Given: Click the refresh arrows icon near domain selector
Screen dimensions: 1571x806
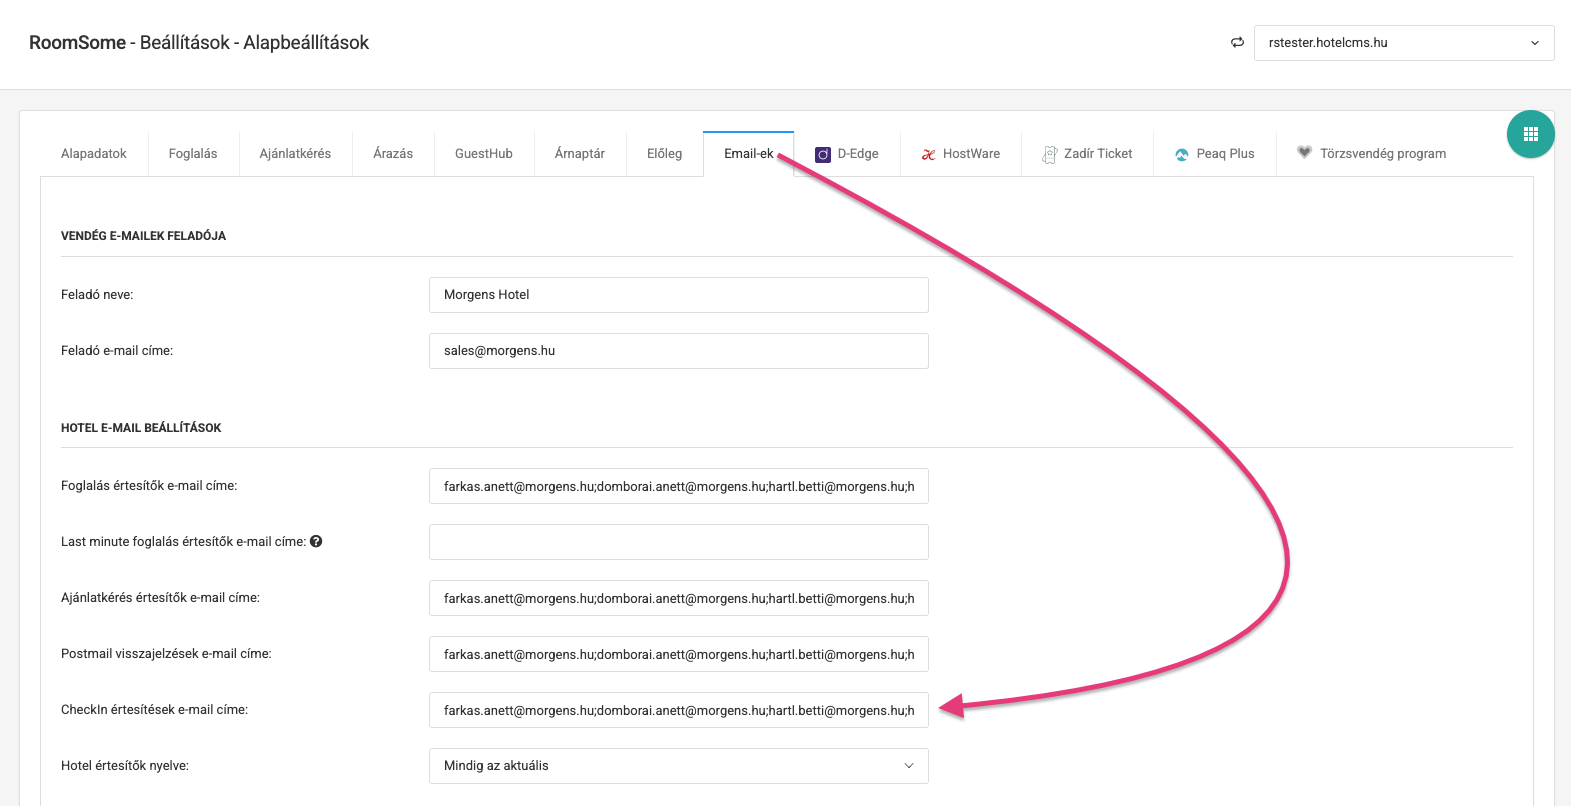Looking at the screenshot, I should tap(1237, 42).
